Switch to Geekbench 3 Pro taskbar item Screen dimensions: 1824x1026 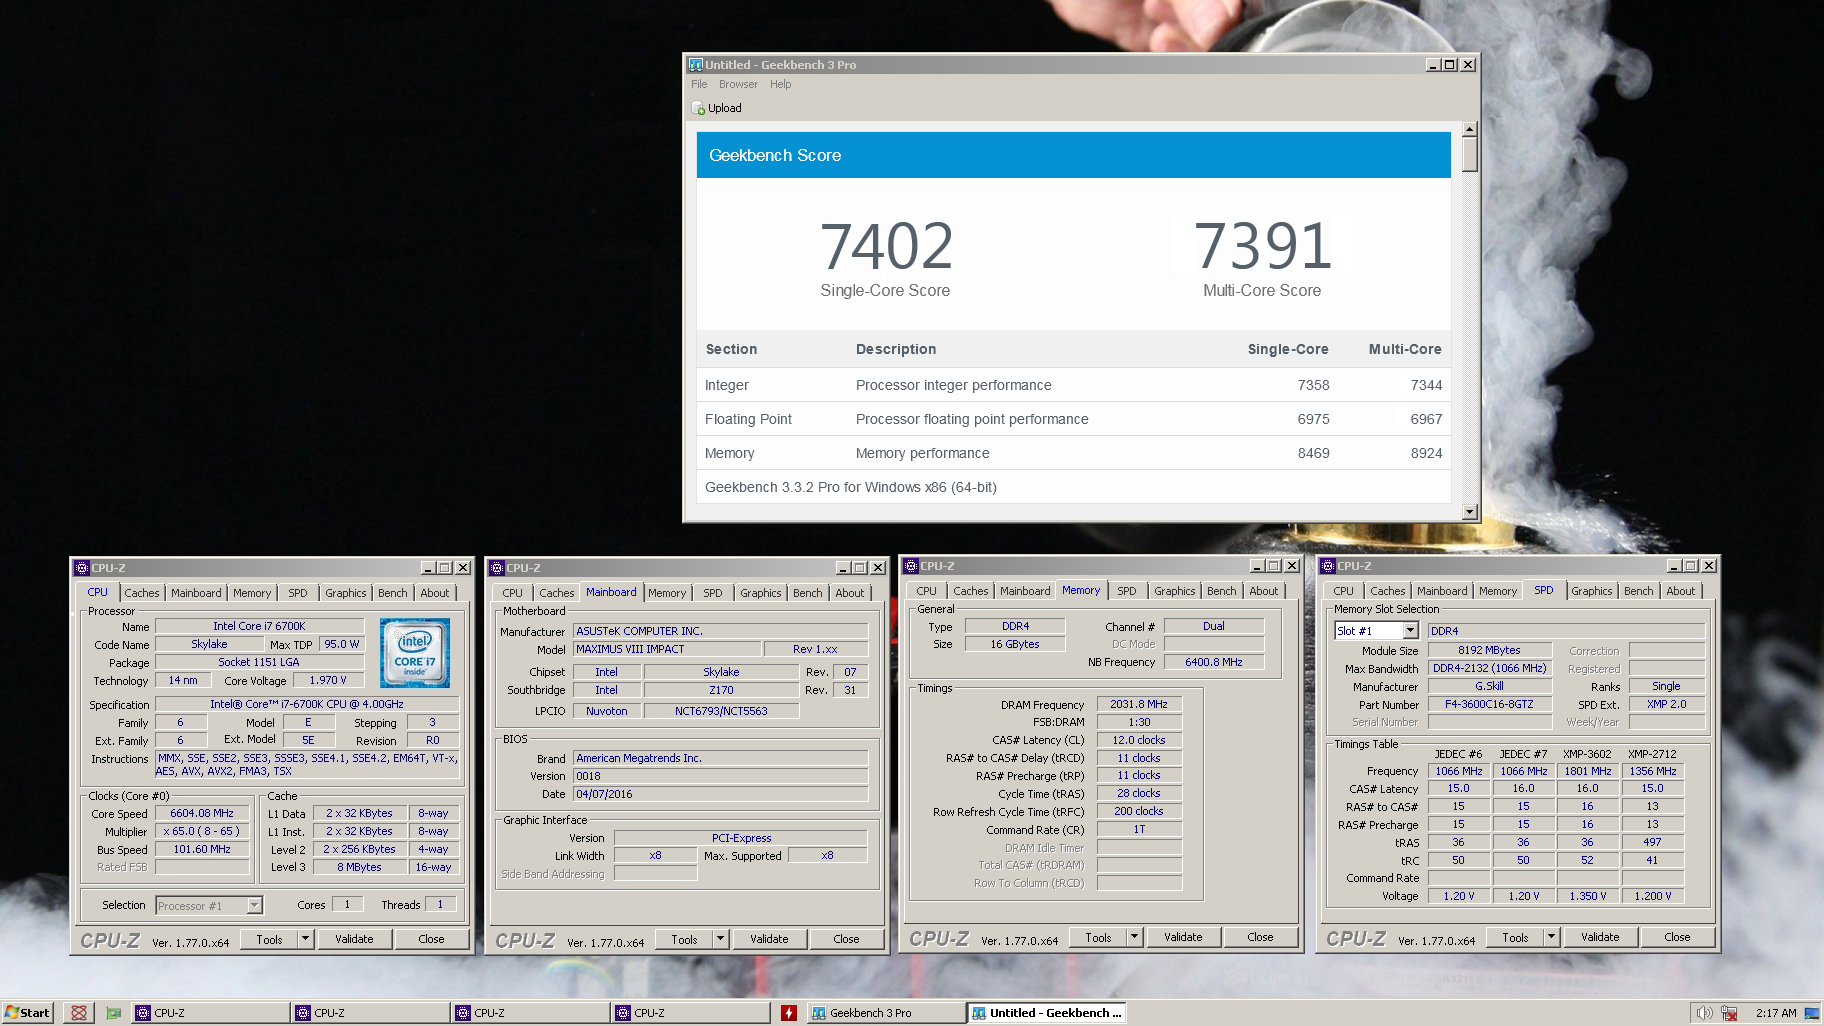pyautogui.click(x=885, y=1013)
